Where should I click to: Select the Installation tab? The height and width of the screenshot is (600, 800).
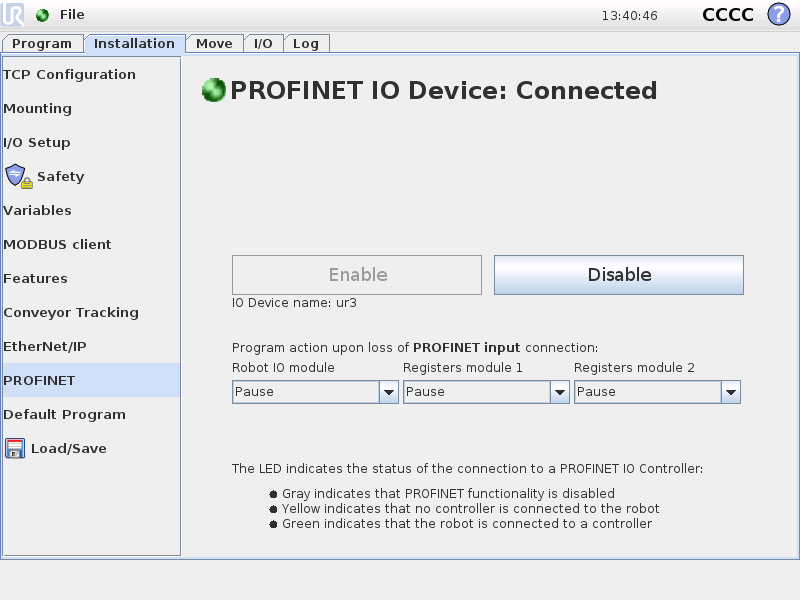tap(134, 43)
